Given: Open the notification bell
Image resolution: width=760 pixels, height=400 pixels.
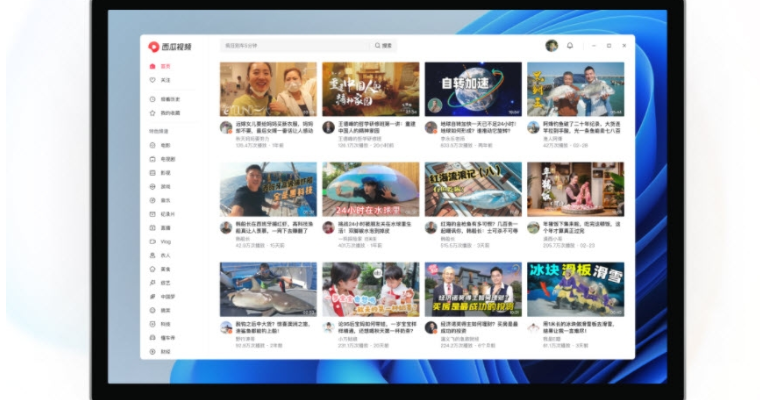Looking at the screenshot, I should coord(570,46).
